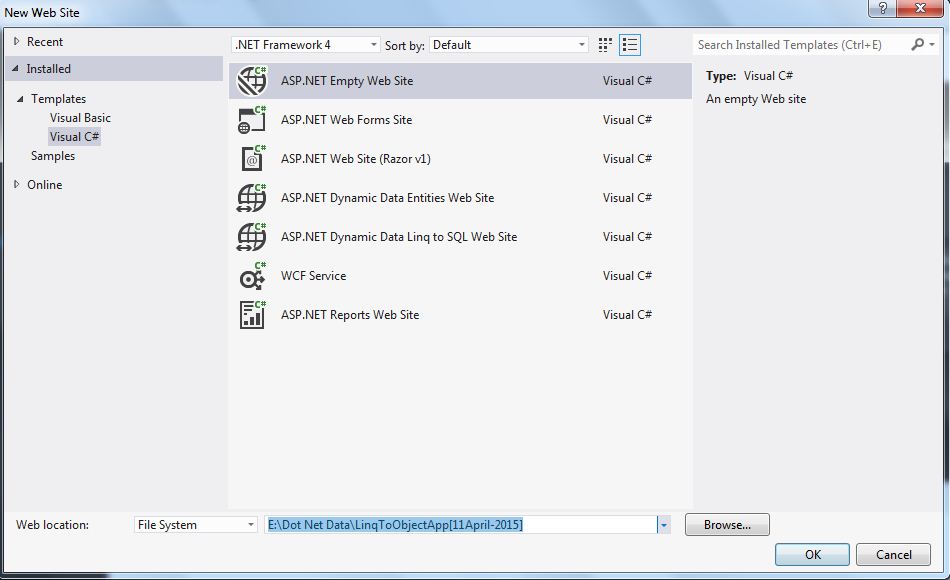Click the search magnifier icon
Screen dimensions: 950x580
coord(918,44)
